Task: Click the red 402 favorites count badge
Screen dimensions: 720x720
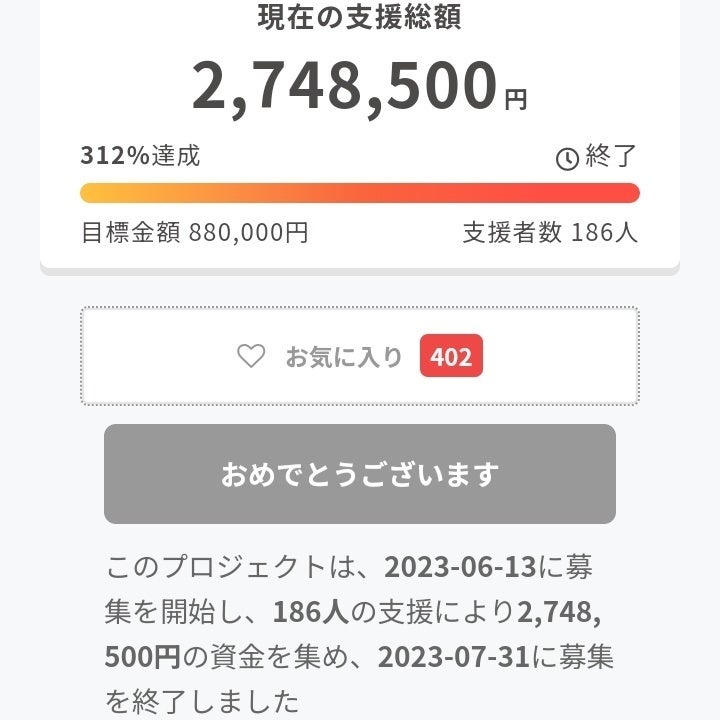Action: tap(451, 357)
